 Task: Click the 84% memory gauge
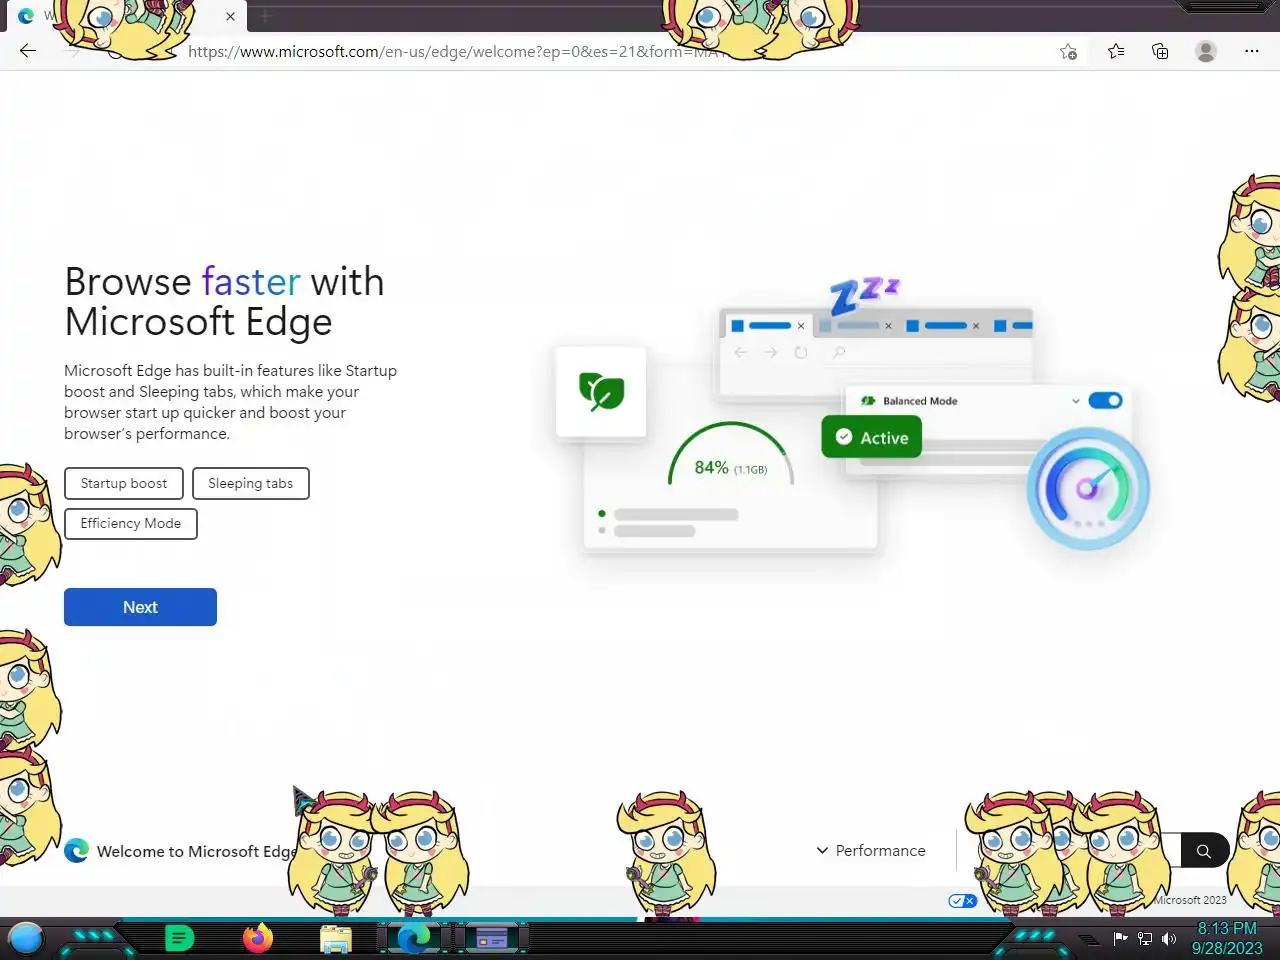point(731,455)
